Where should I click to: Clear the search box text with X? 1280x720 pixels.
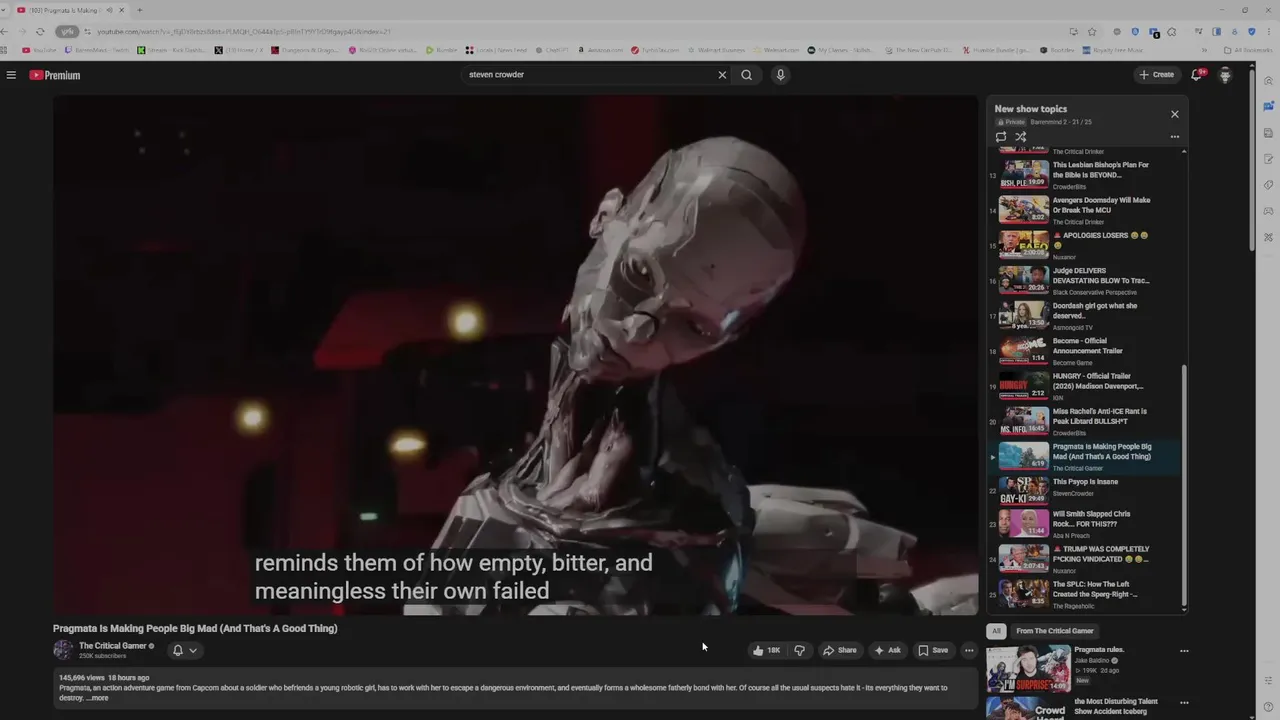tap(722, 75)
